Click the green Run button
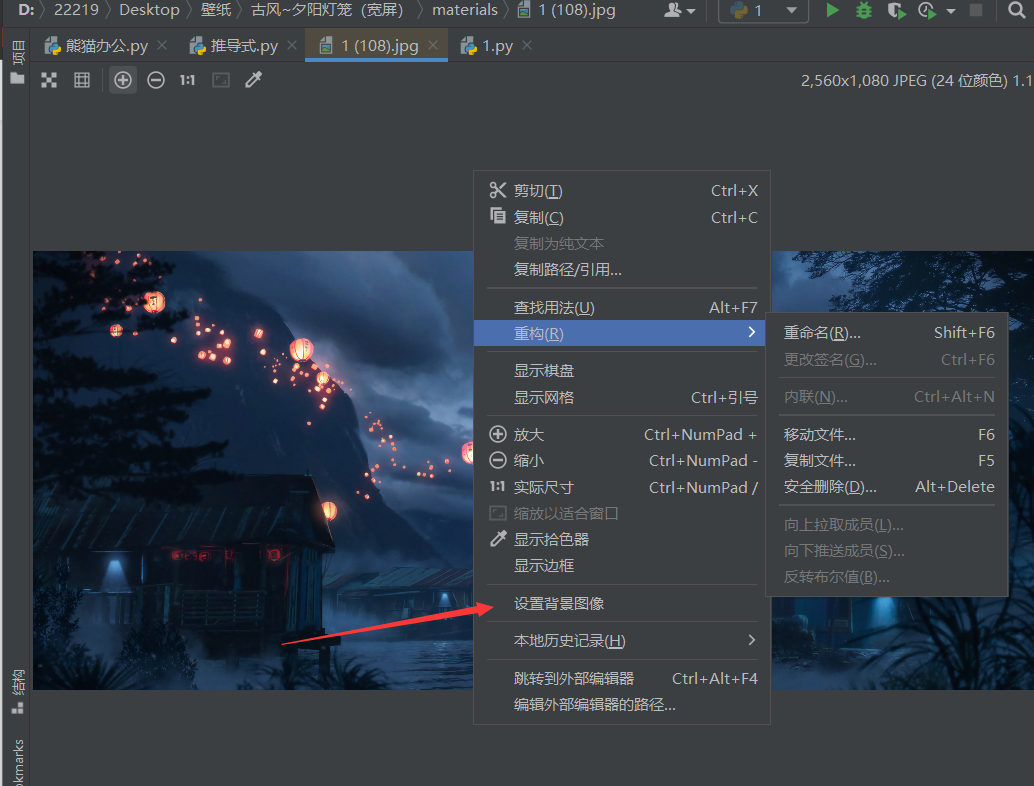 point(832,10)
